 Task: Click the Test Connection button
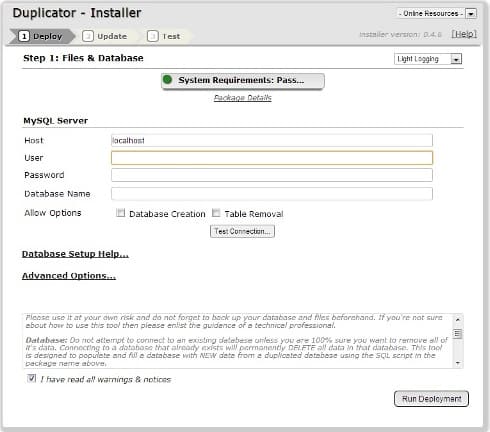point(242,231)
